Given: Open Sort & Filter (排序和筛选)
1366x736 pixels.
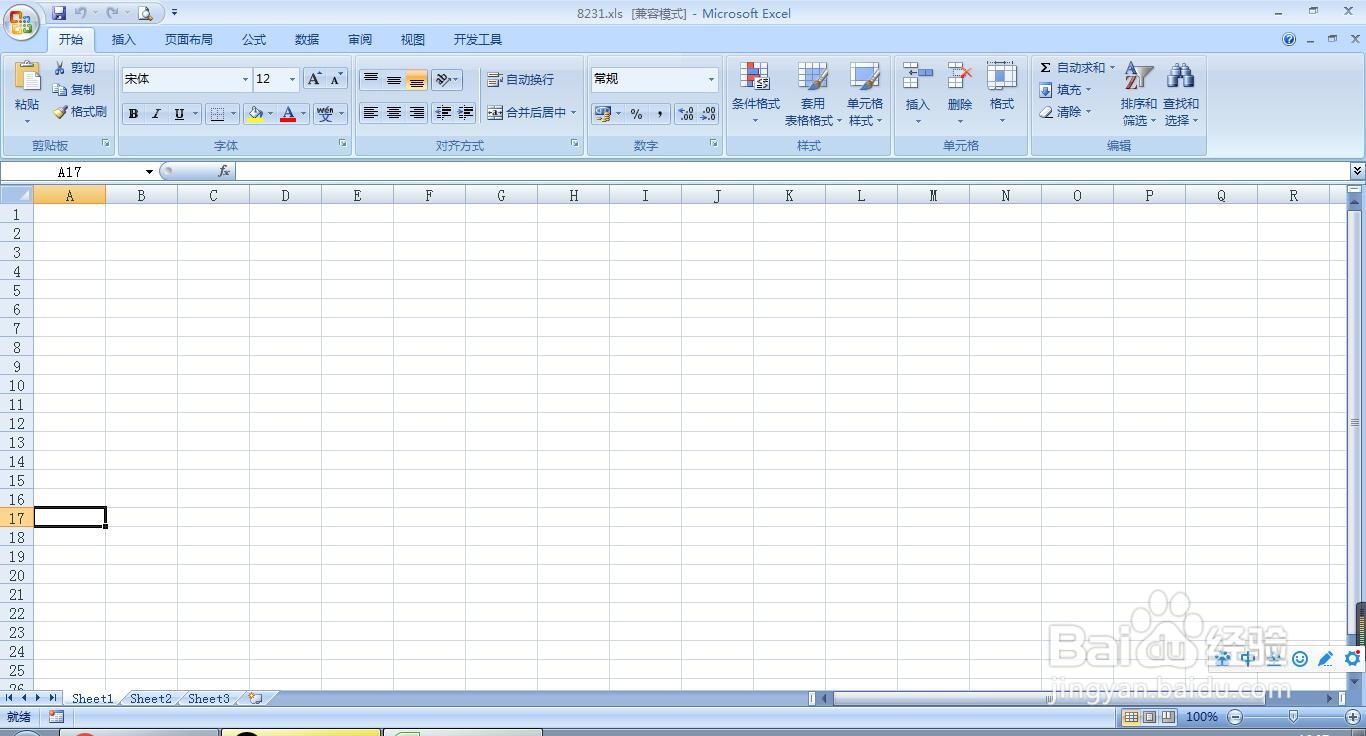Looking at the screenshot, I should click(1138, 94).
